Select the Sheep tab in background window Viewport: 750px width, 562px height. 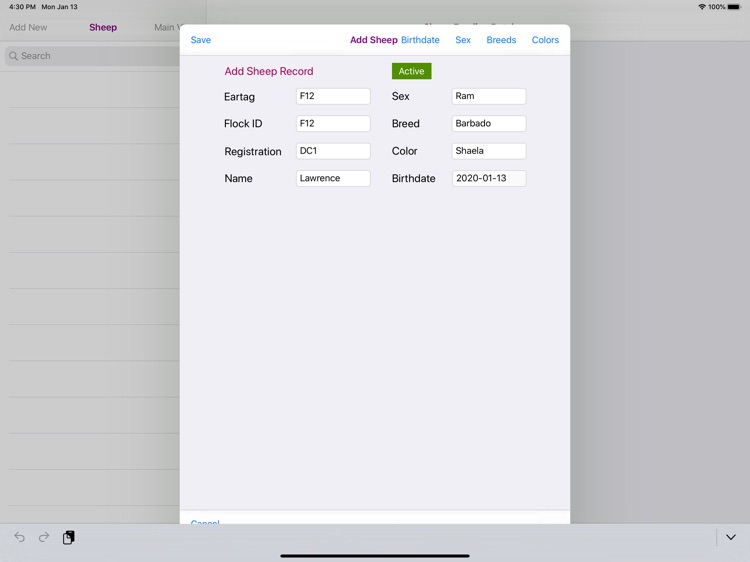(103, 27)
